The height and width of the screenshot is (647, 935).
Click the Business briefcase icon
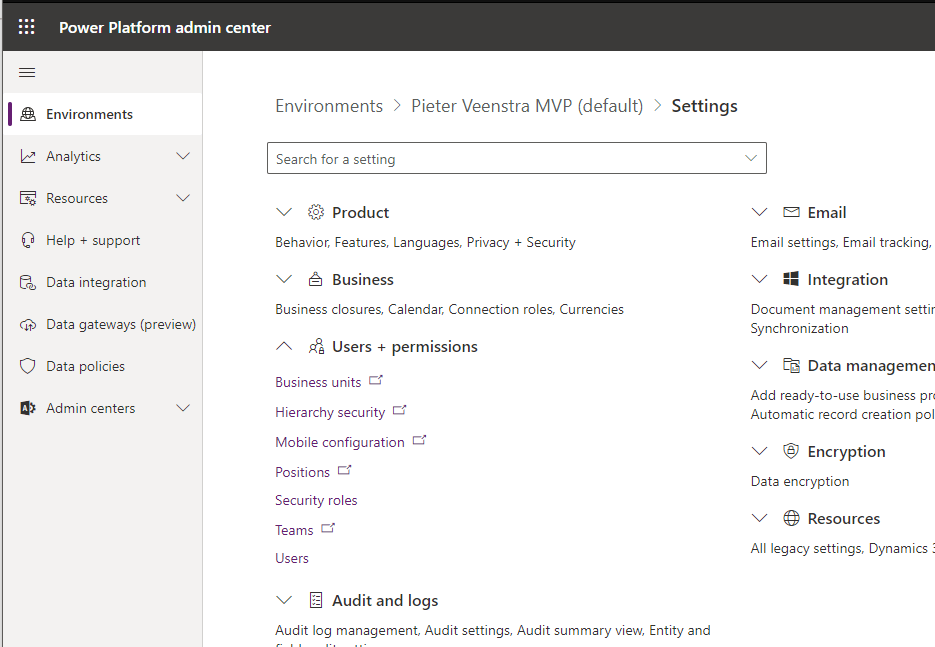click(x=315, y=279)
